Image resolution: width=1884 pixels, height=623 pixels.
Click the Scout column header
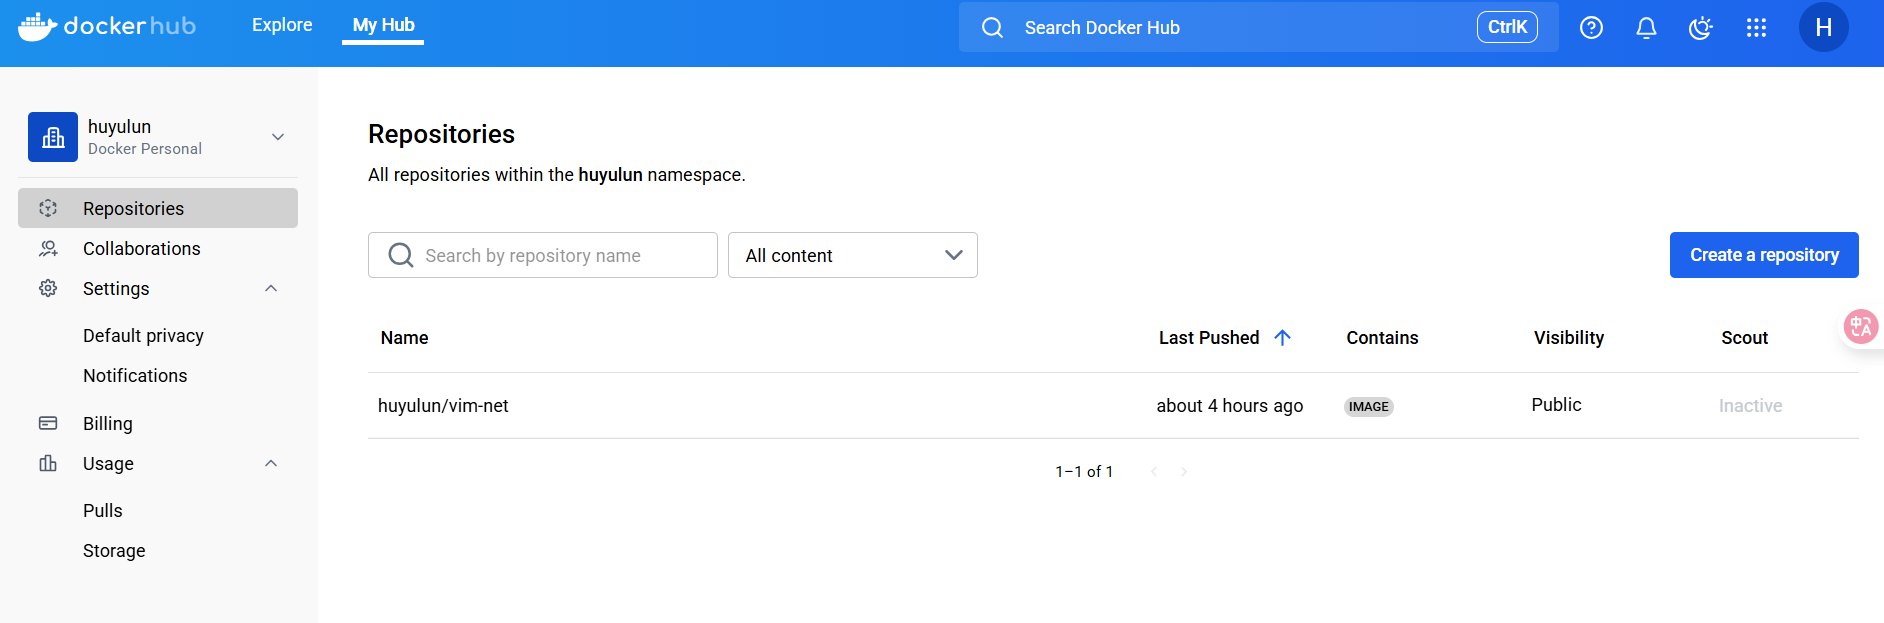1745,338
